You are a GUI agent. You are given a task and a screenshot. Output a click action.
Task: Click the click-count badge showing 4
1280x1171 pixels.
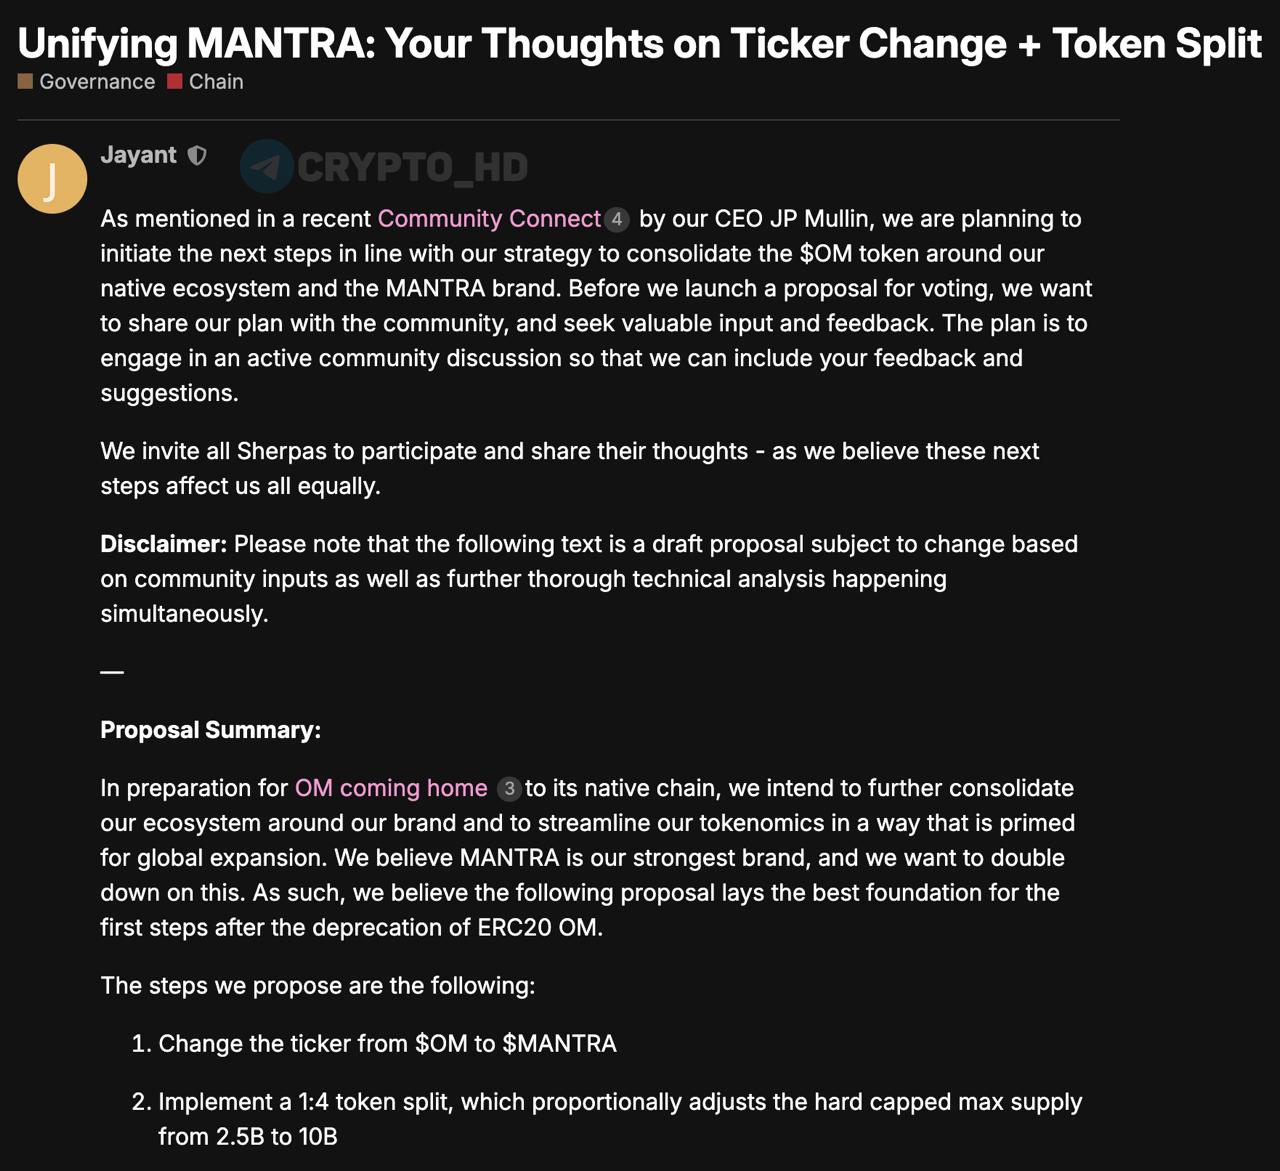pos(617,219)
